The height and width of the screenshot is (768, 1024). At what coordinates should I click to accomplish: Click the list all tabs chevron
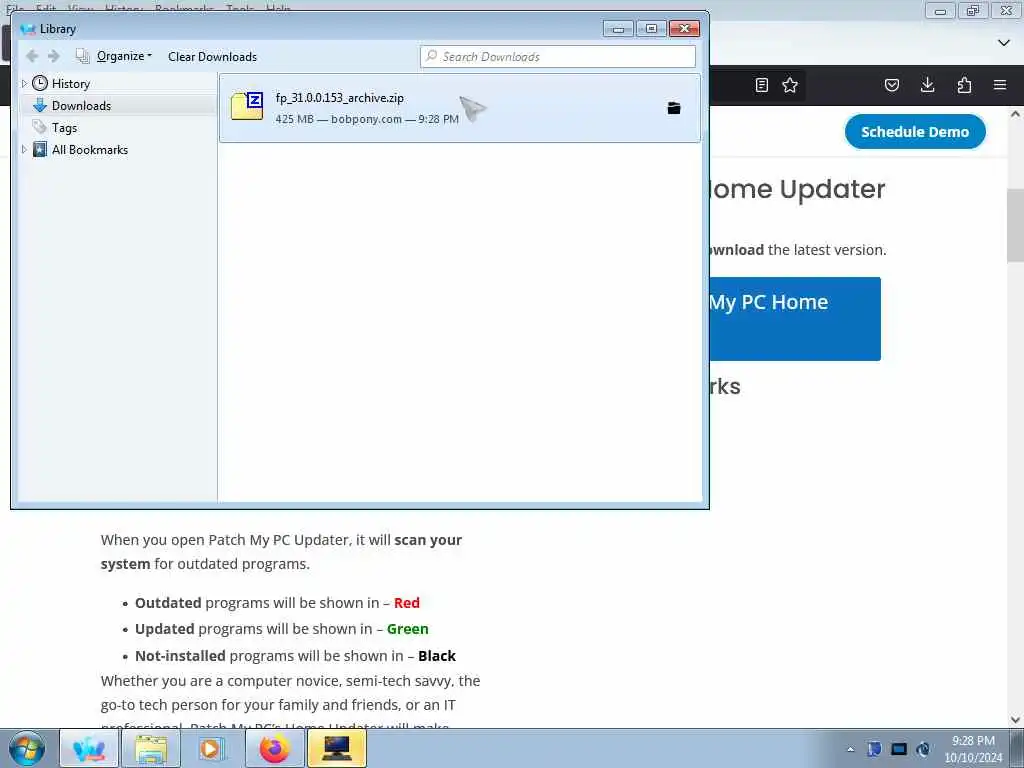1004,42
